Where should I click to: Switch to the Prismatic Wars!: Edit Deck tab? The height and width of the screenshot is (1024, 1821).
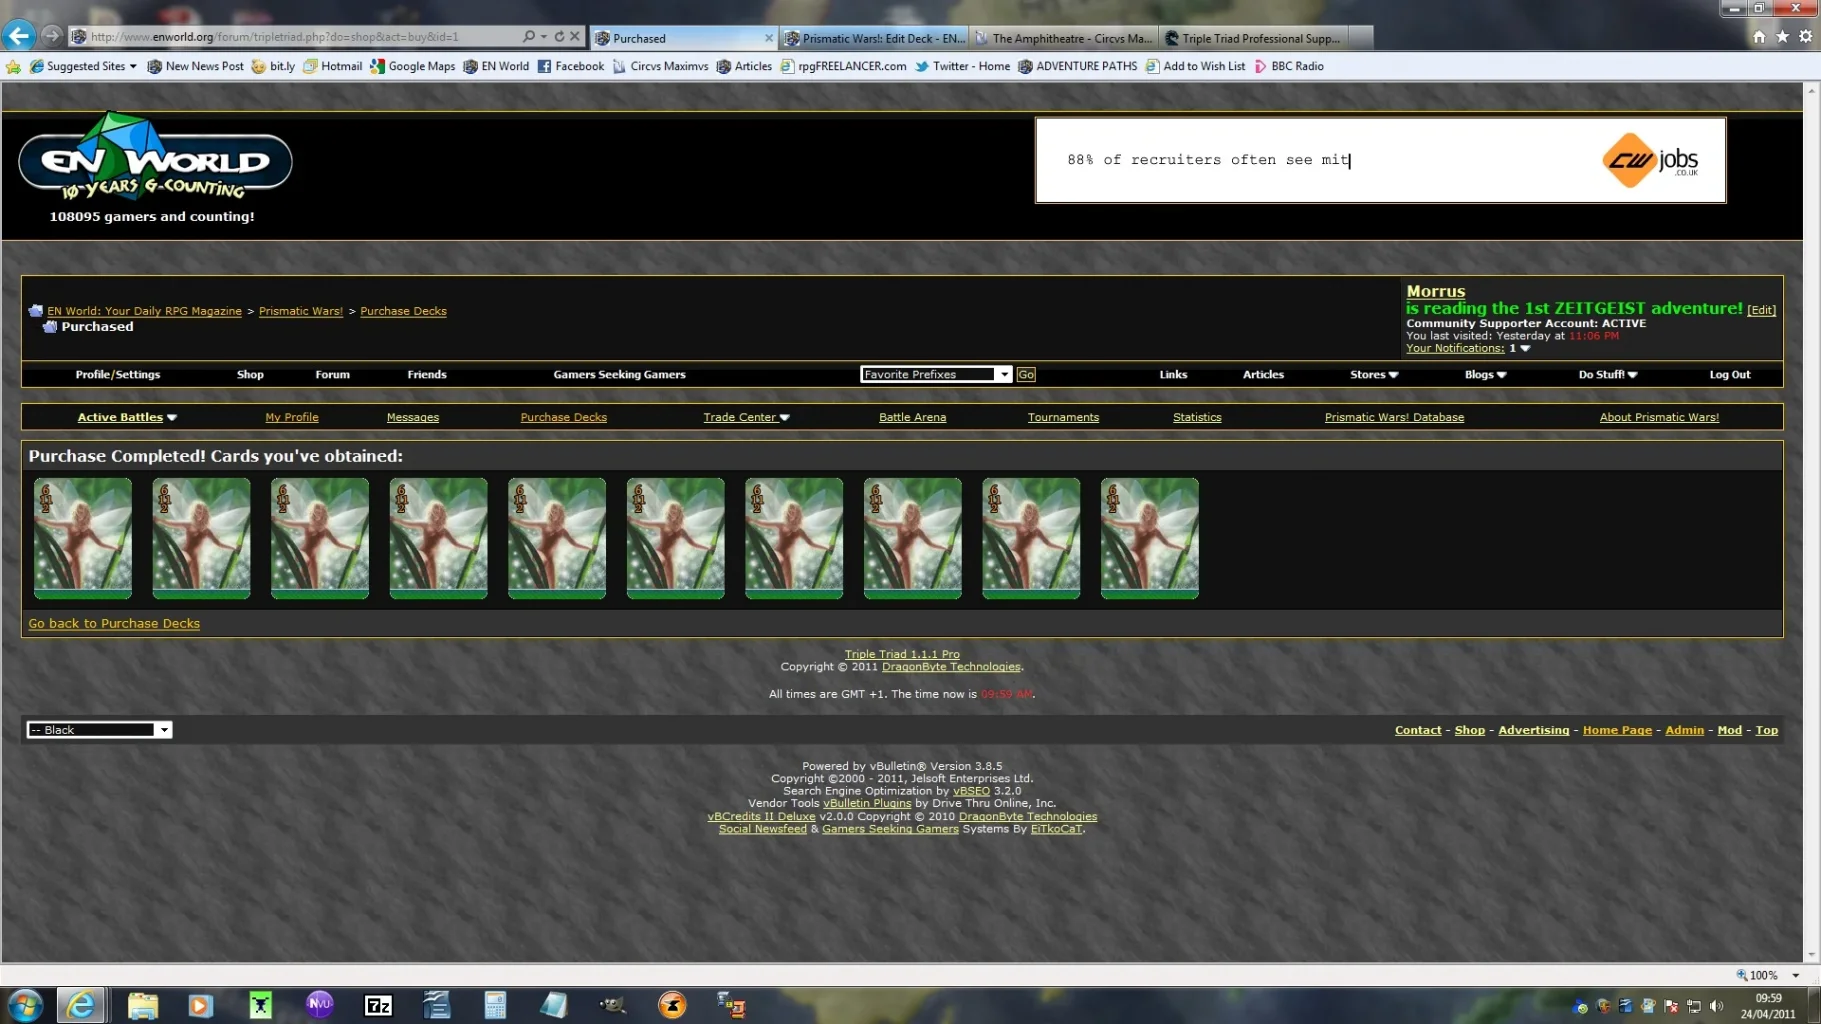pyautogui.click(x=874, y=38)
